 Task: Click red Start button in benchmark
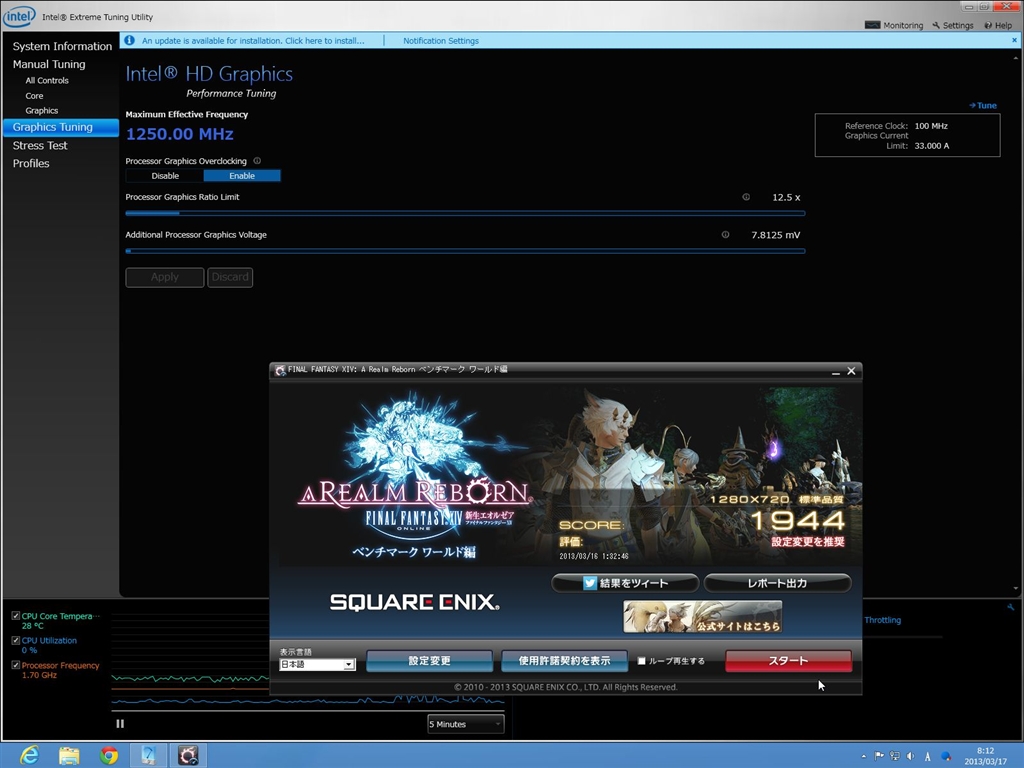[x=788, y=661]
